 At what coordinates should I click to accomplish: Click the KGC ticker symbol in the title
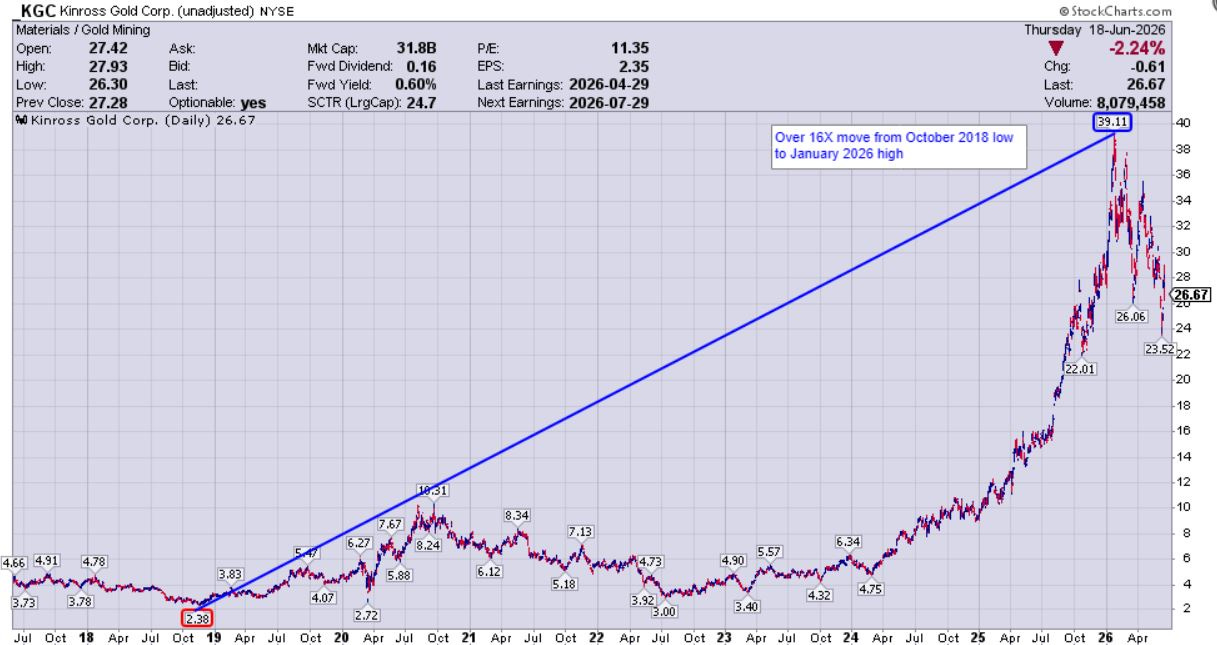coord(38,12)
